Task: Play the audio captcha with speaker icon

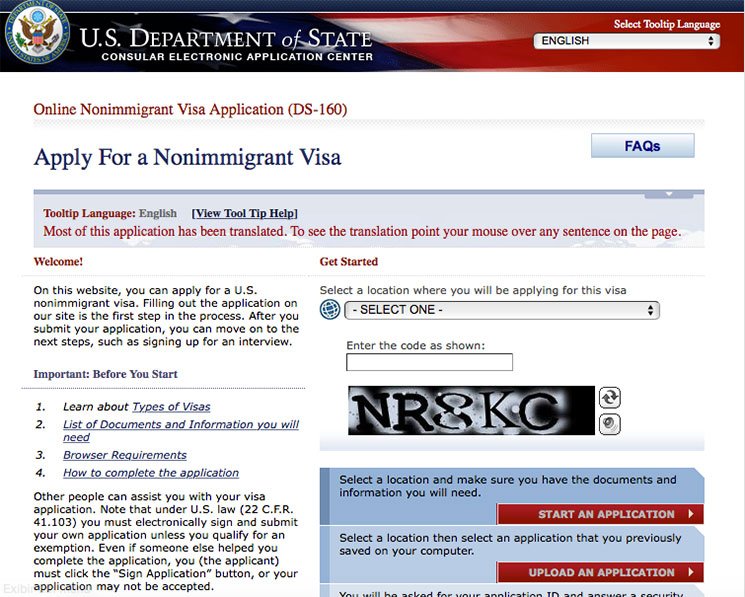Action: [x=609, y=423]
